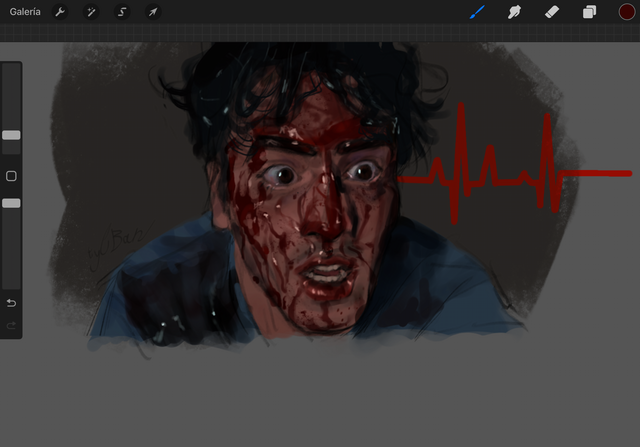Open the dark red color swatch
This screenshot has height=447, width=640.
click(626, 12)
